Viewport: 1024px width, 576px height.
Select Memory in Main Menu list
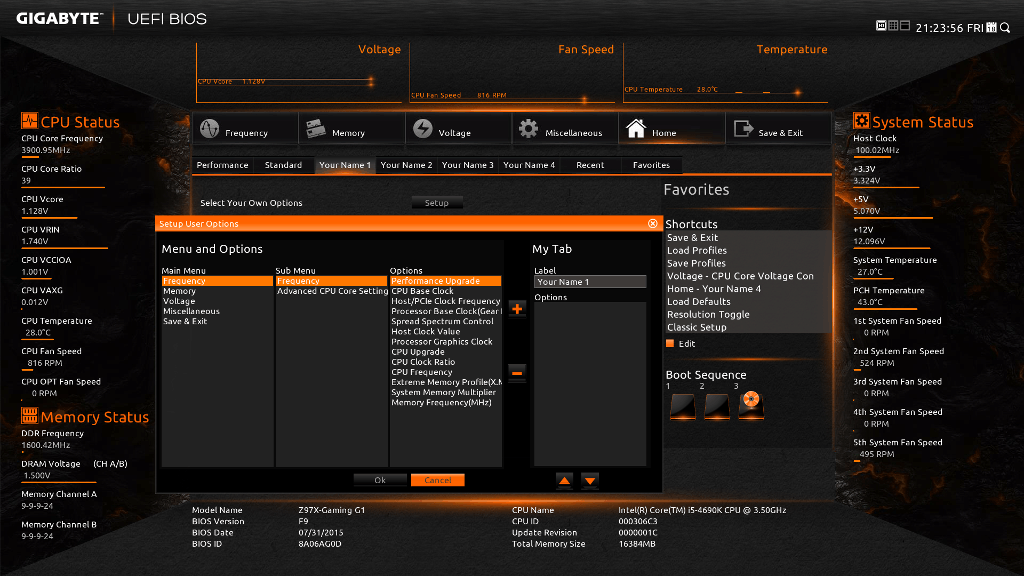(217, 291)
